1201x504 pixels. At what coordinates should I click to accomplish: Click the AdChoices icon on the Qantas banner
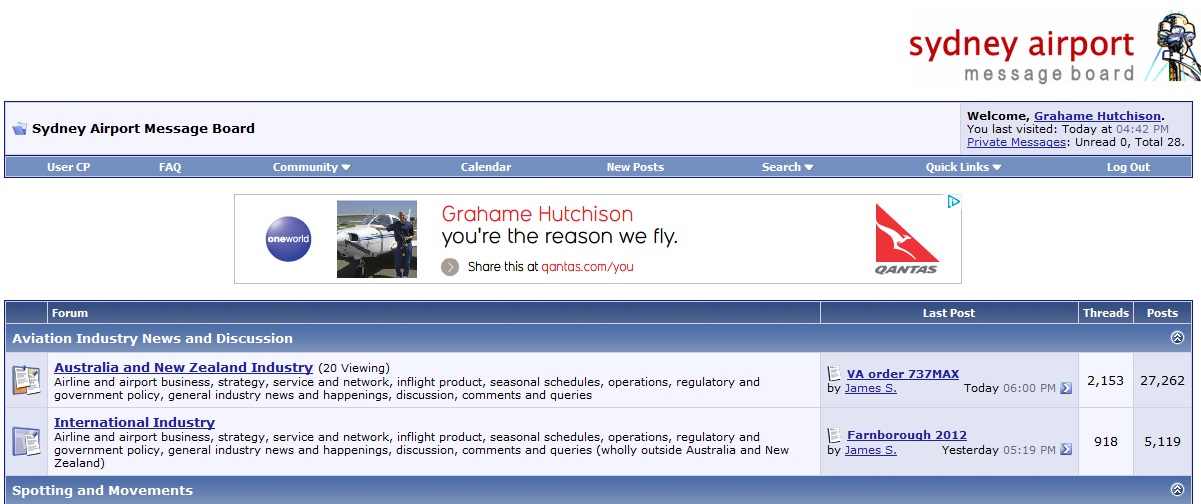pos(953,202)
